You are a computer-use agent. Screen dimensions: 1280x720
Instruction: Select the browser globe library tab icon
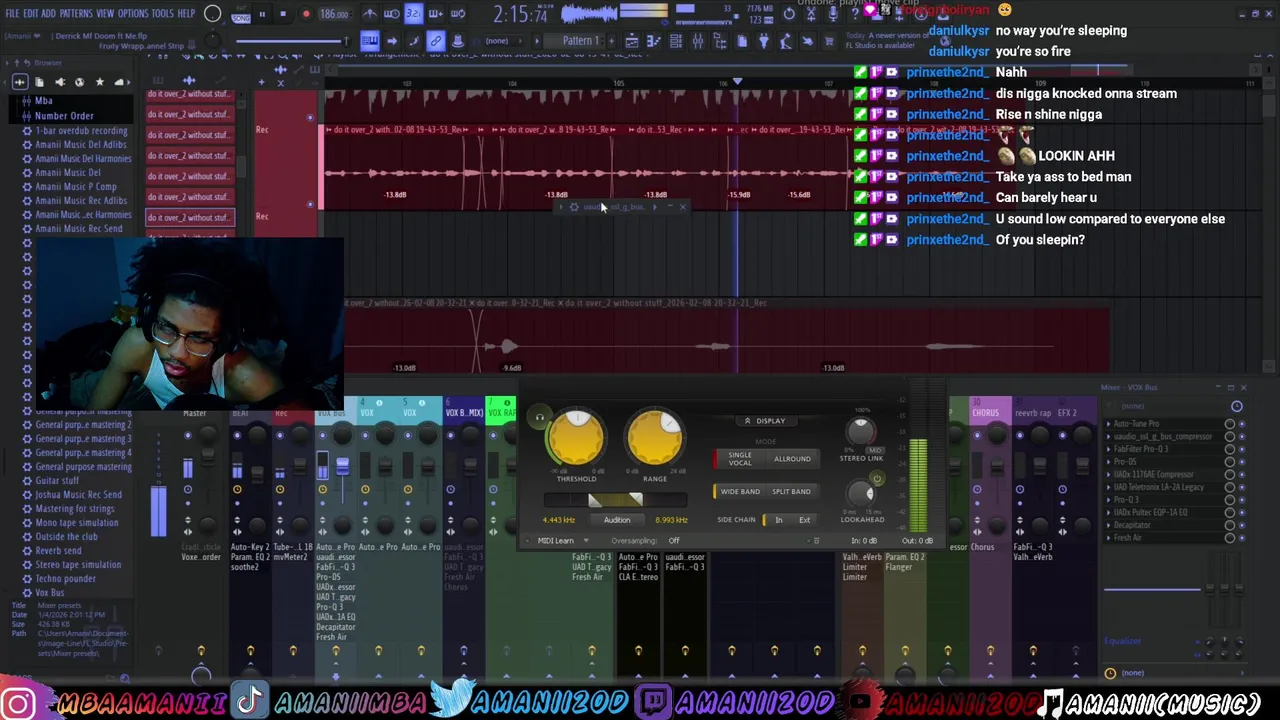80,82
